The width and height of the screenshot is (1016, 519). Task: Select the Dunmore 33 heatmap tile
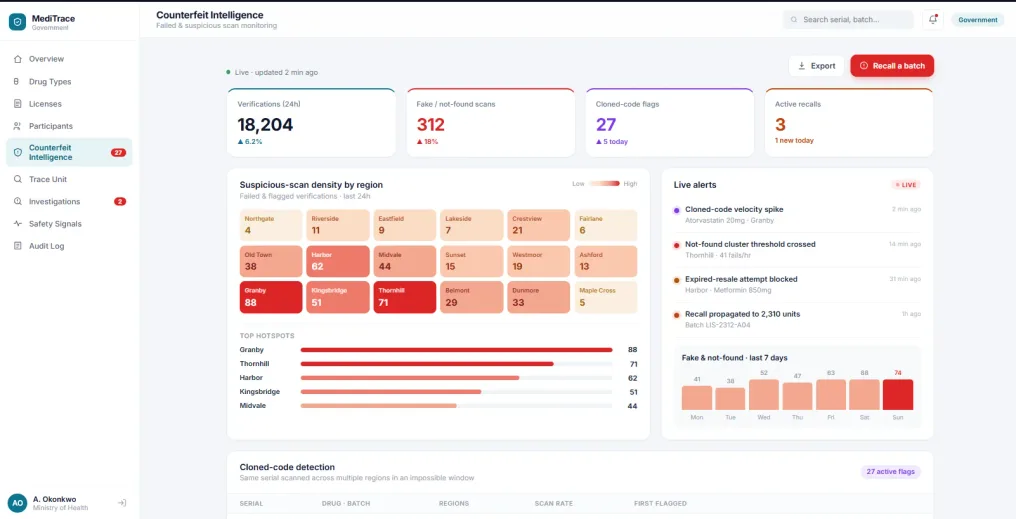pos(538,297)
